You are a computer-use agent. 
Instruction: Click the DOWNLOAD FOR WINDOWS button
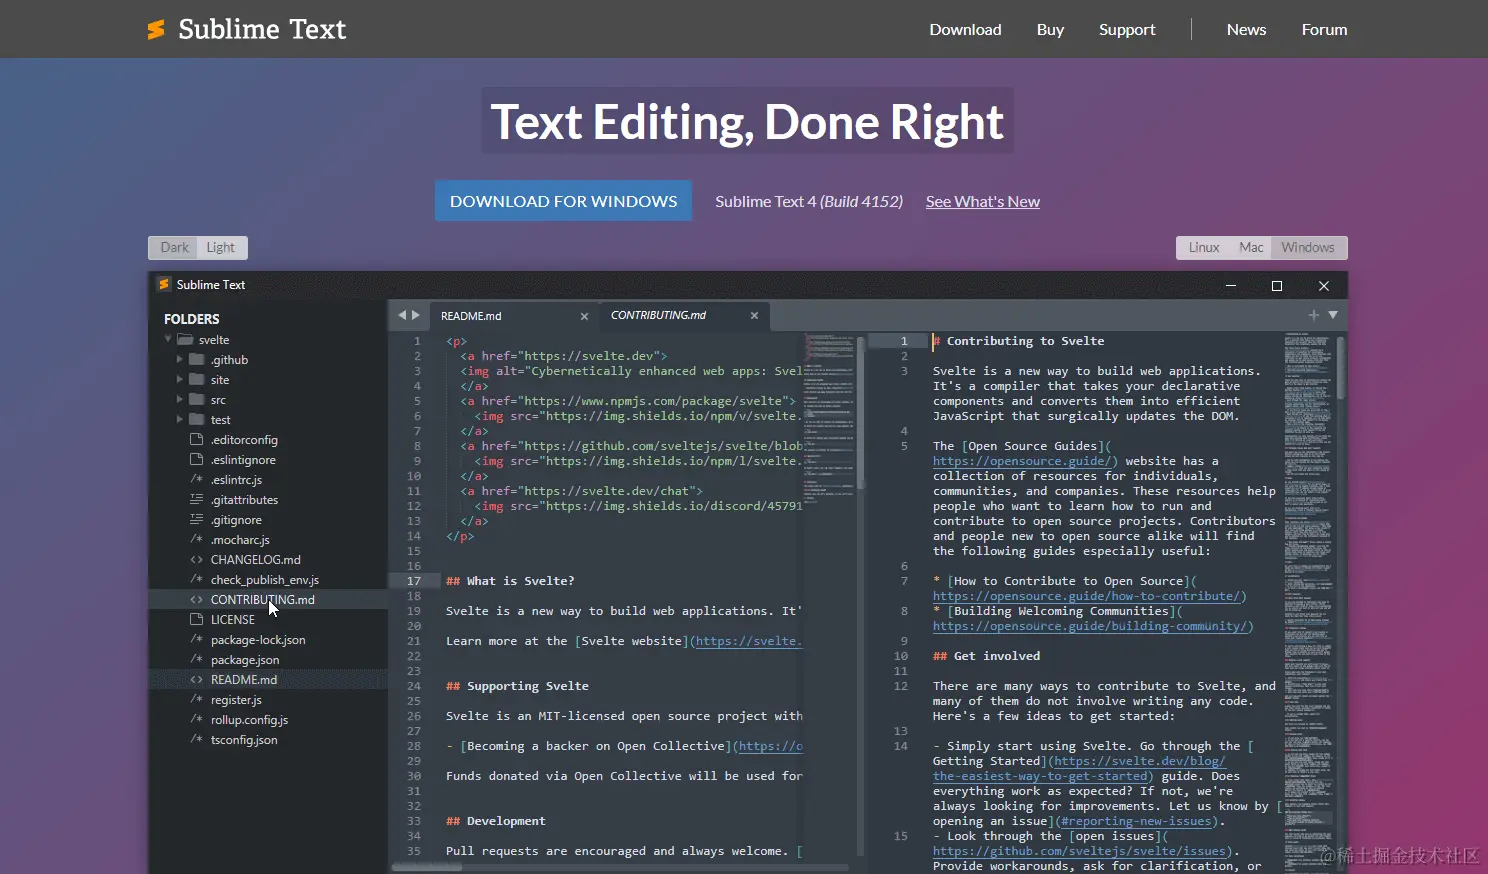click(x=562, y=200)
